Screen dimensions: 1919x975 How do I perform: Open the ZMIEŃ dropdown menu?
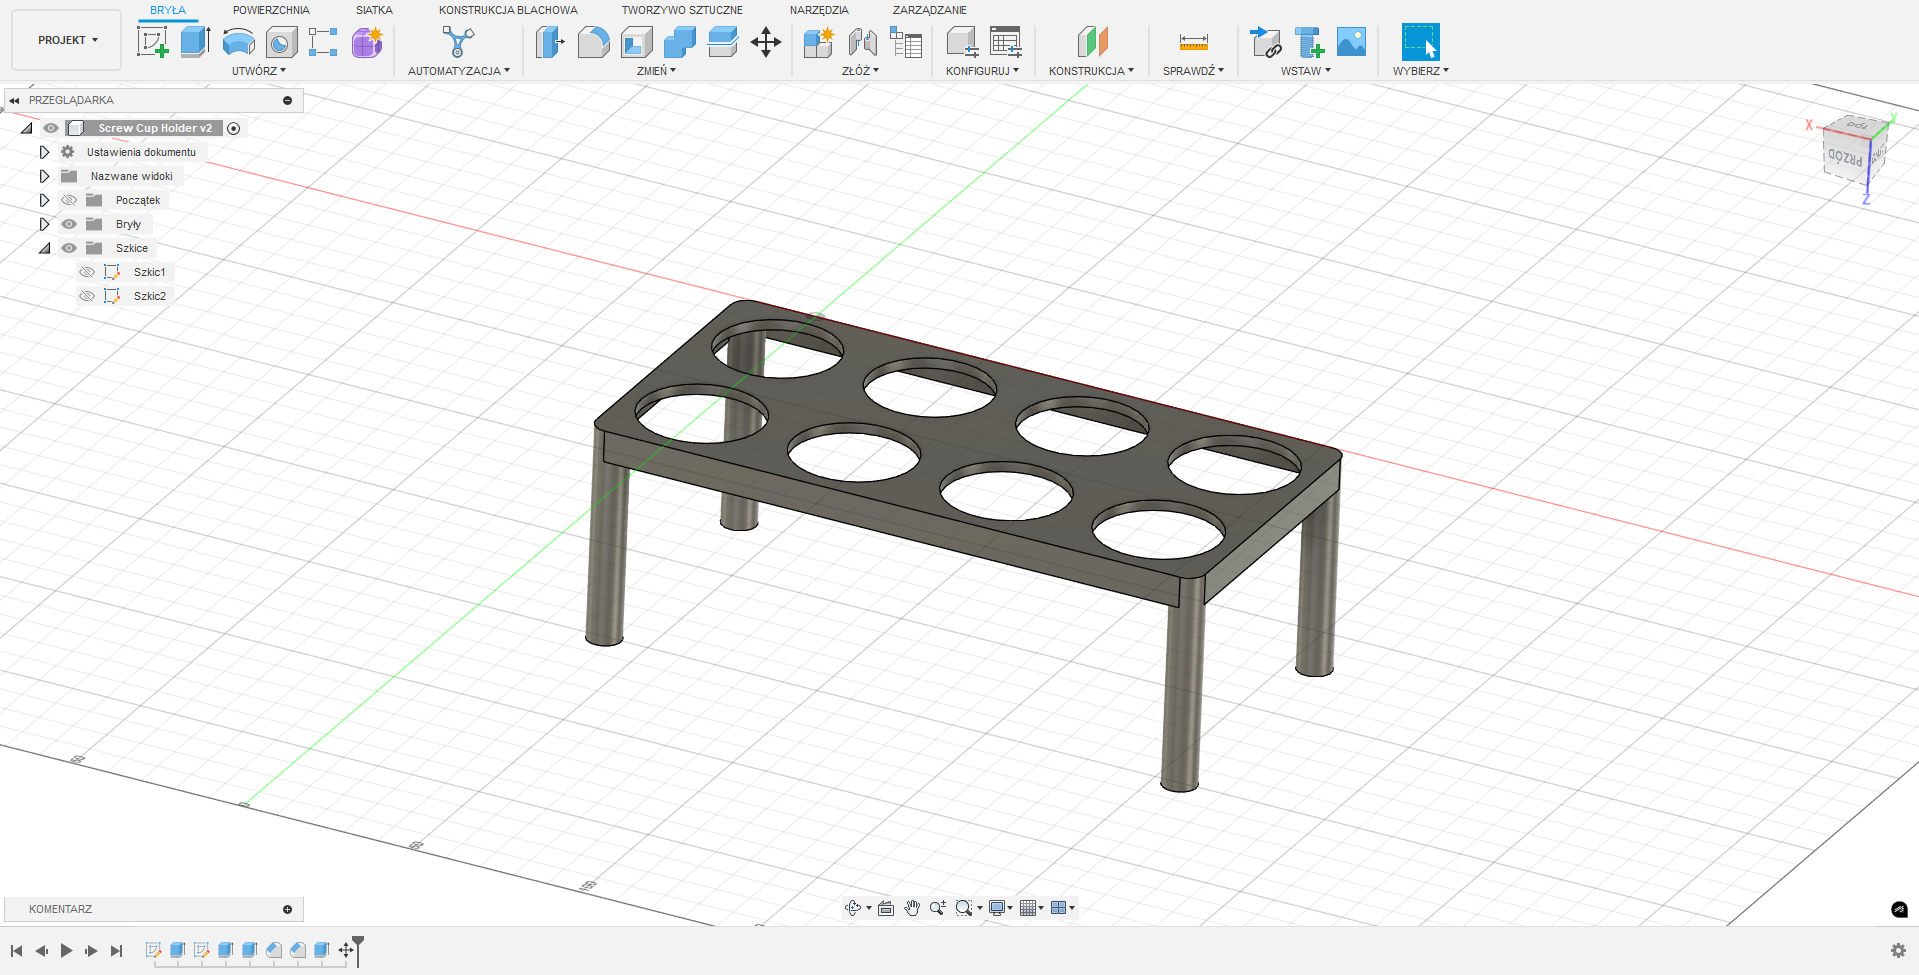[x=656, y=71]
